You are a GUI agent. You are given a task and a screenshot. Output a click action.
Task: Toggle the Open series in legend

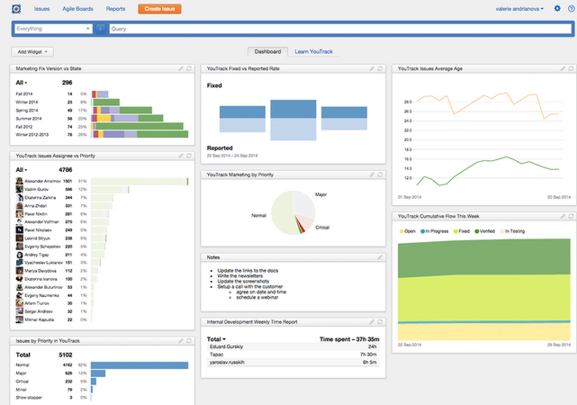(x=407, y=231)
